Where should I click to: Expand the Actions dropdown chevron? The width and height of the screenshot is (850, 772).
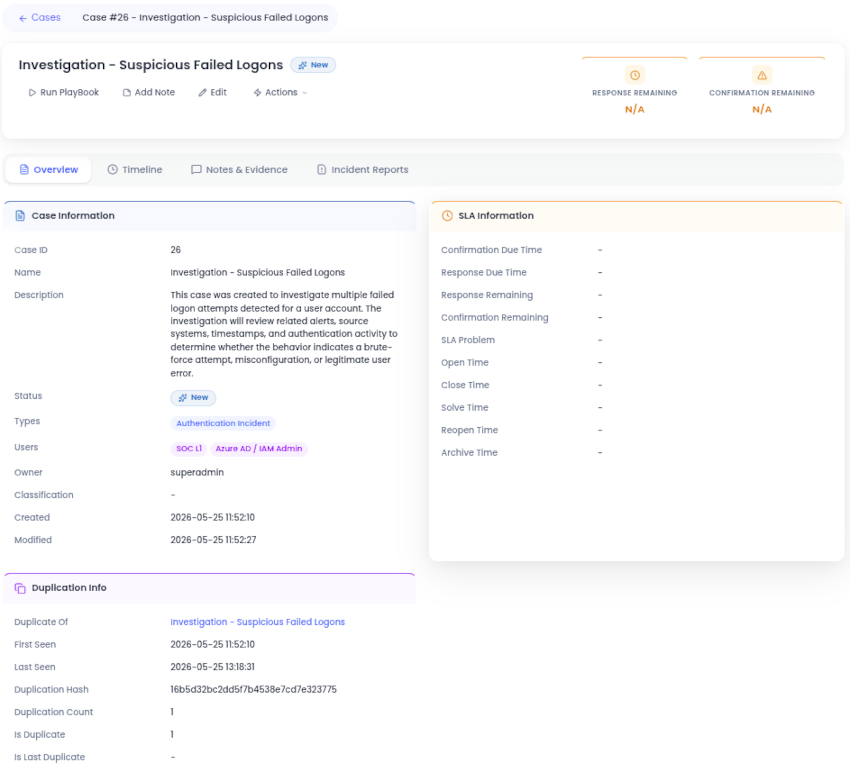[305, 93]
